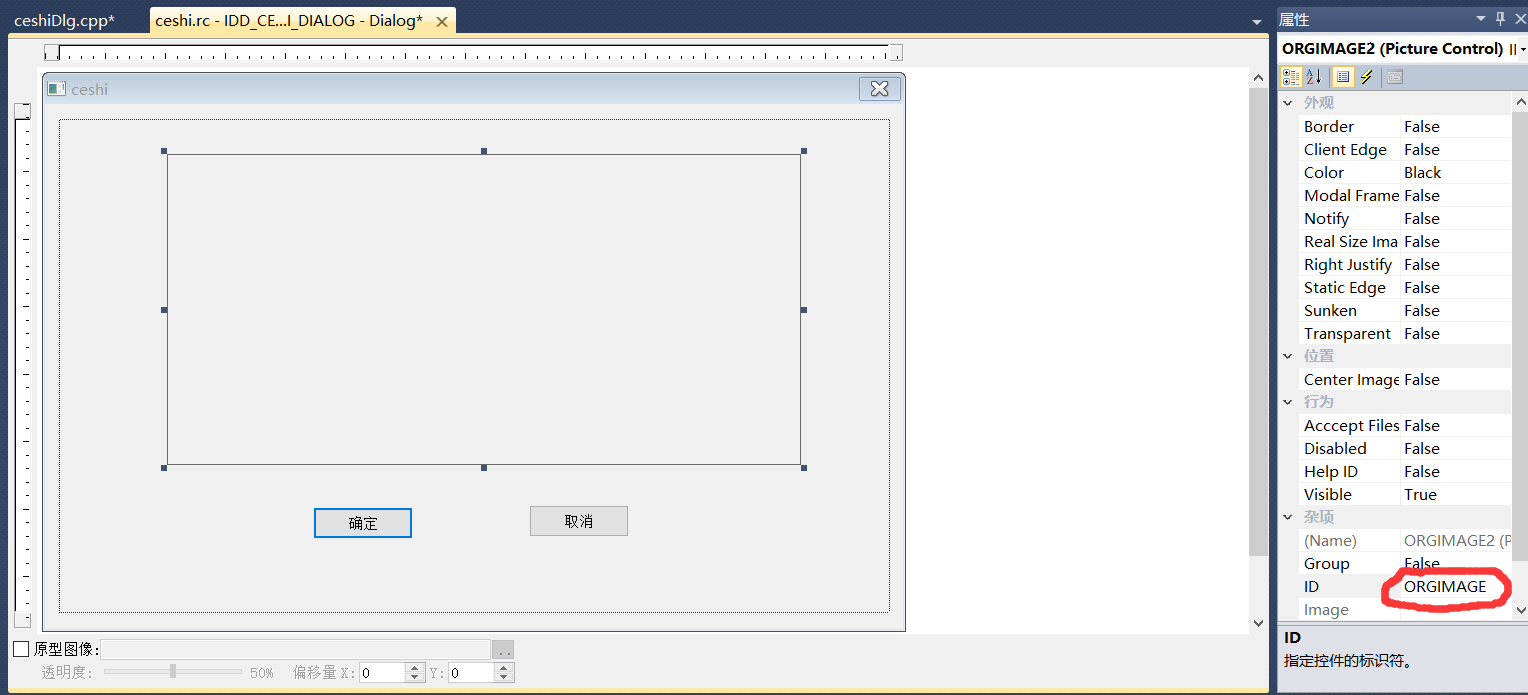The height and width of the screenshot is (695, 1528).
Task: Switch to the ceshi.rc dialog tab
Action: [x=290, y=19]
